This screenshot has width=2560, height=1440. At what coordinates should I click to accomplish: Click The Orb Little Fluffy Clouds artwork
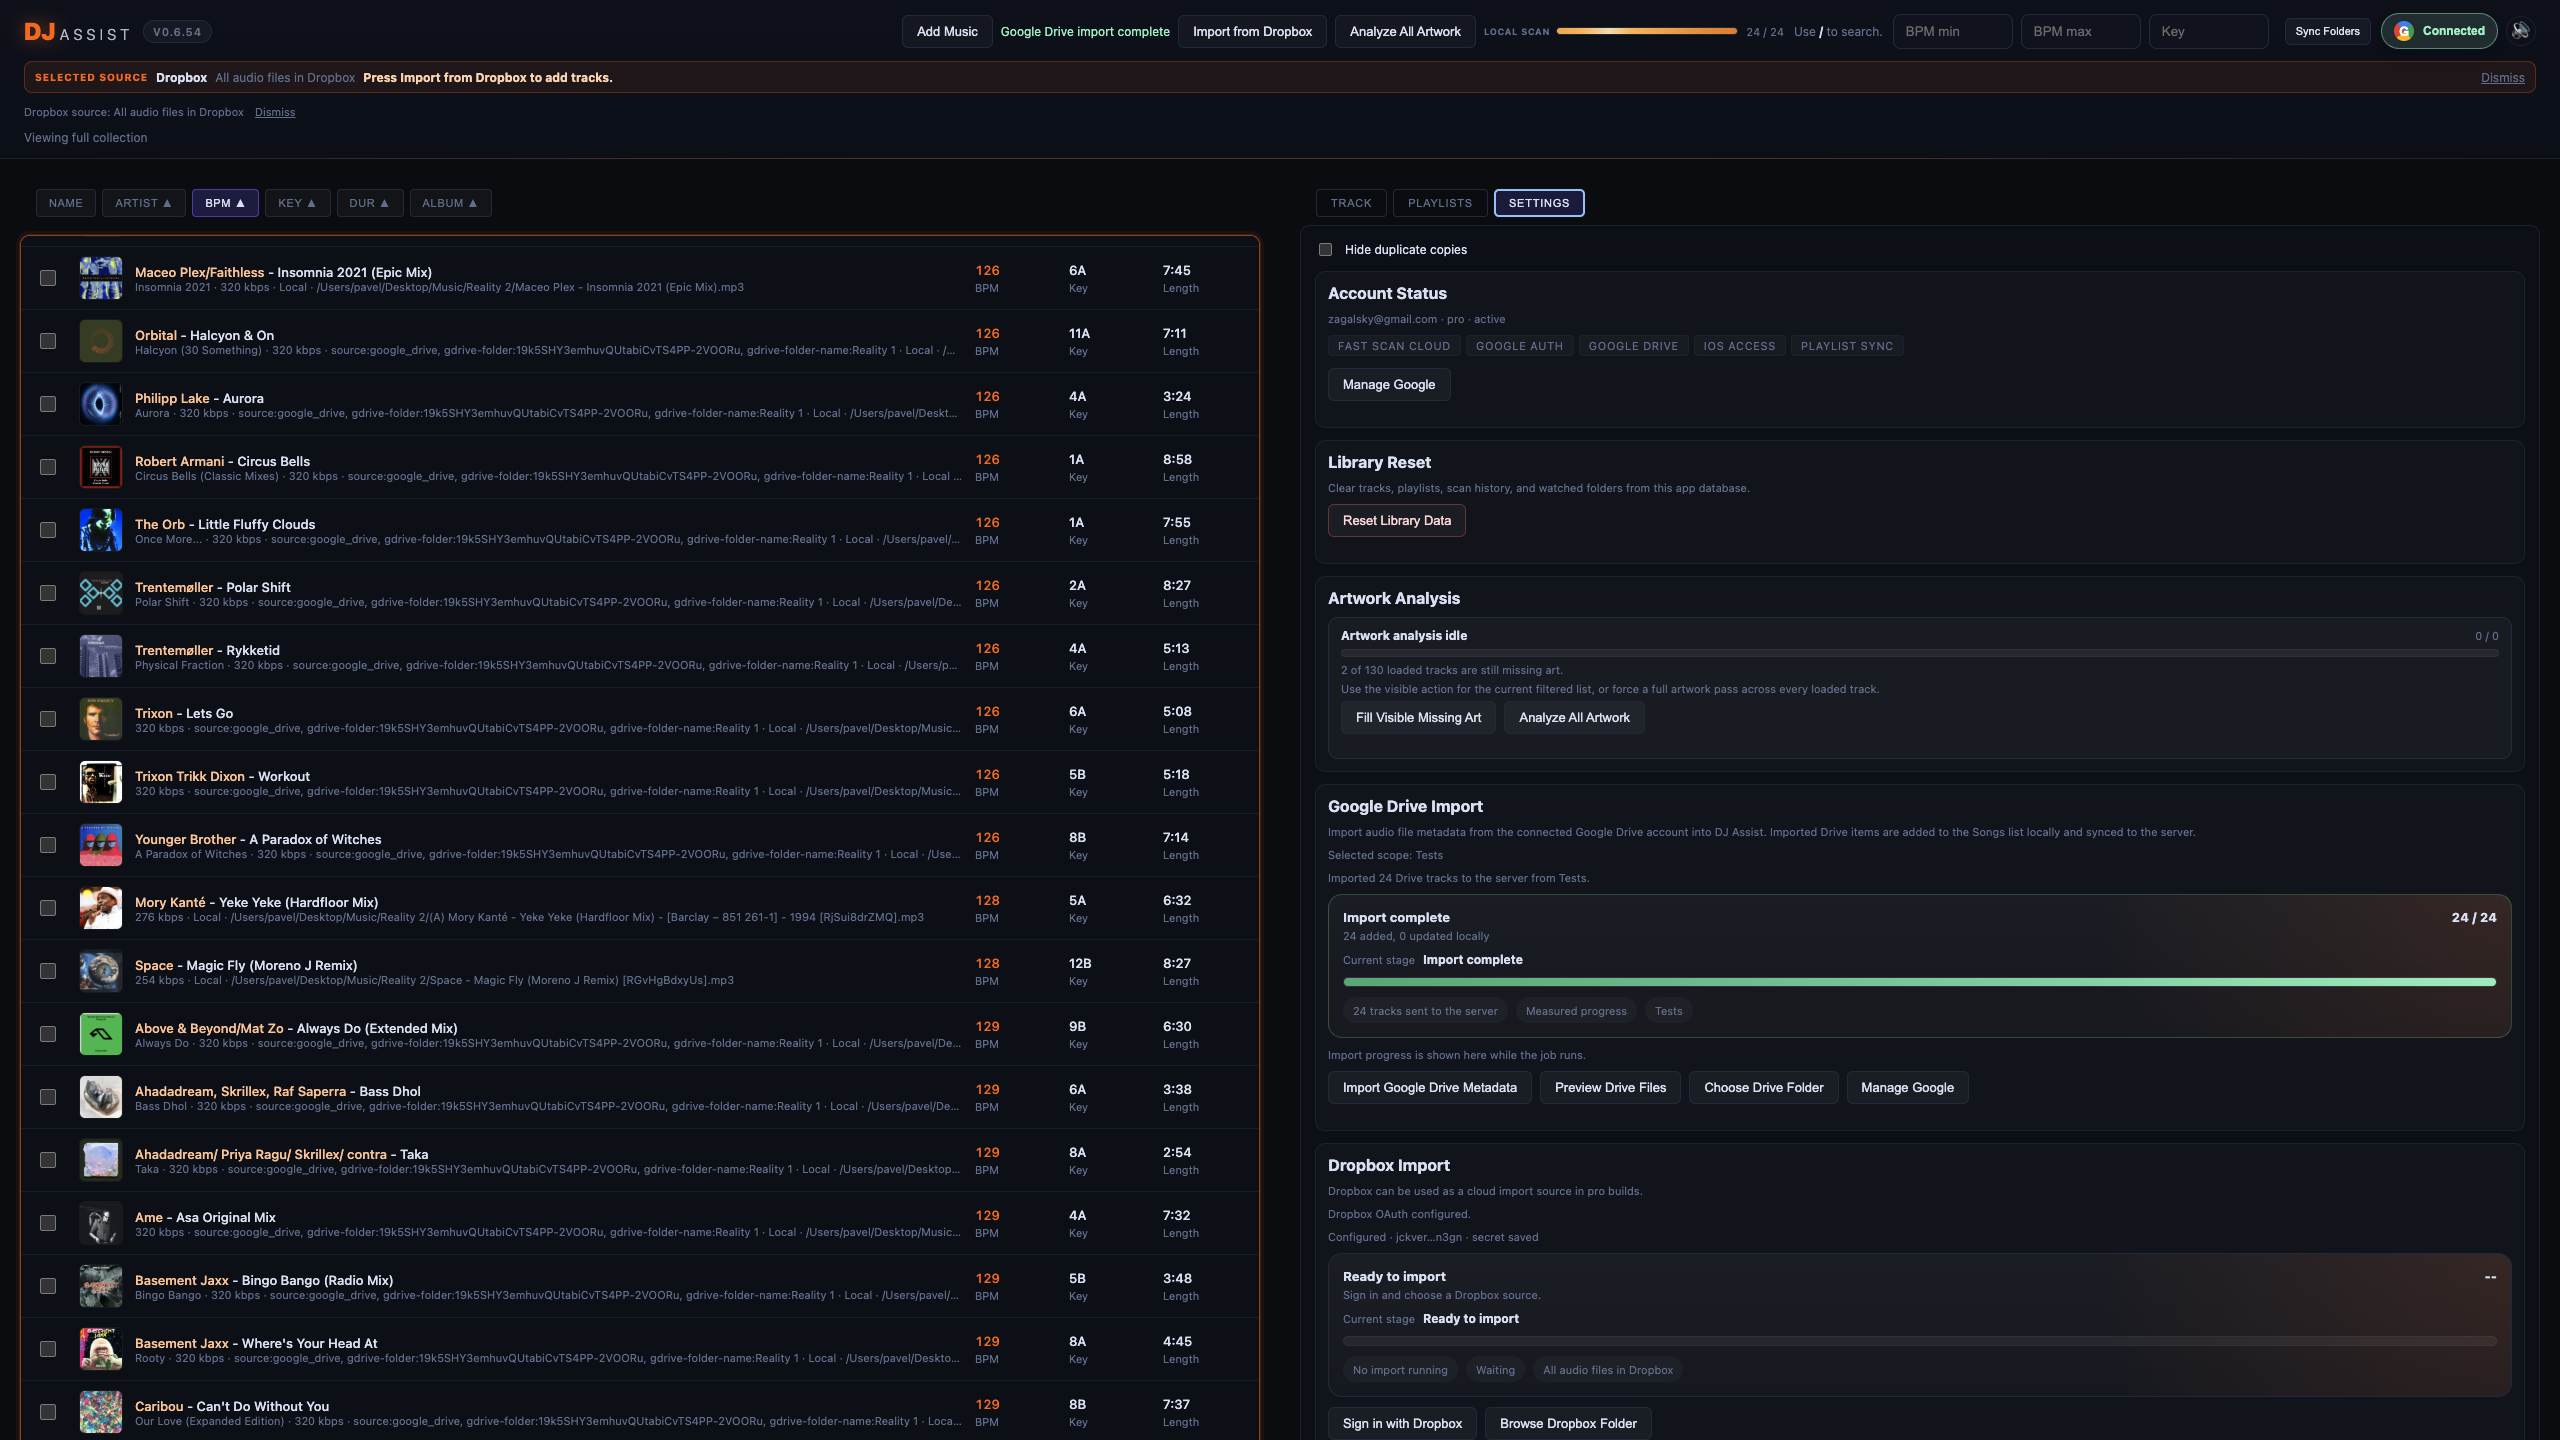(101, 530)
